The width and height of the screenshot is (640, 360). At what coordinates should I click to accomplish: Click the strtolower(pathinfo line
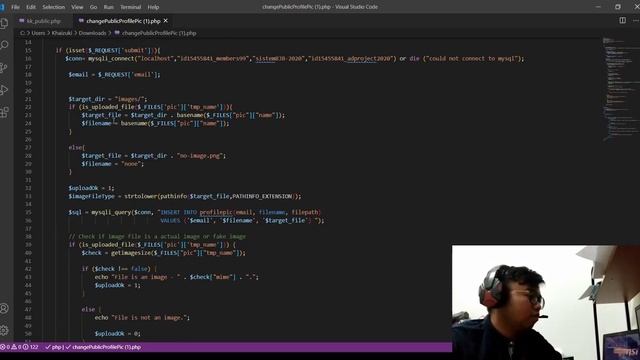pos(184,196)
